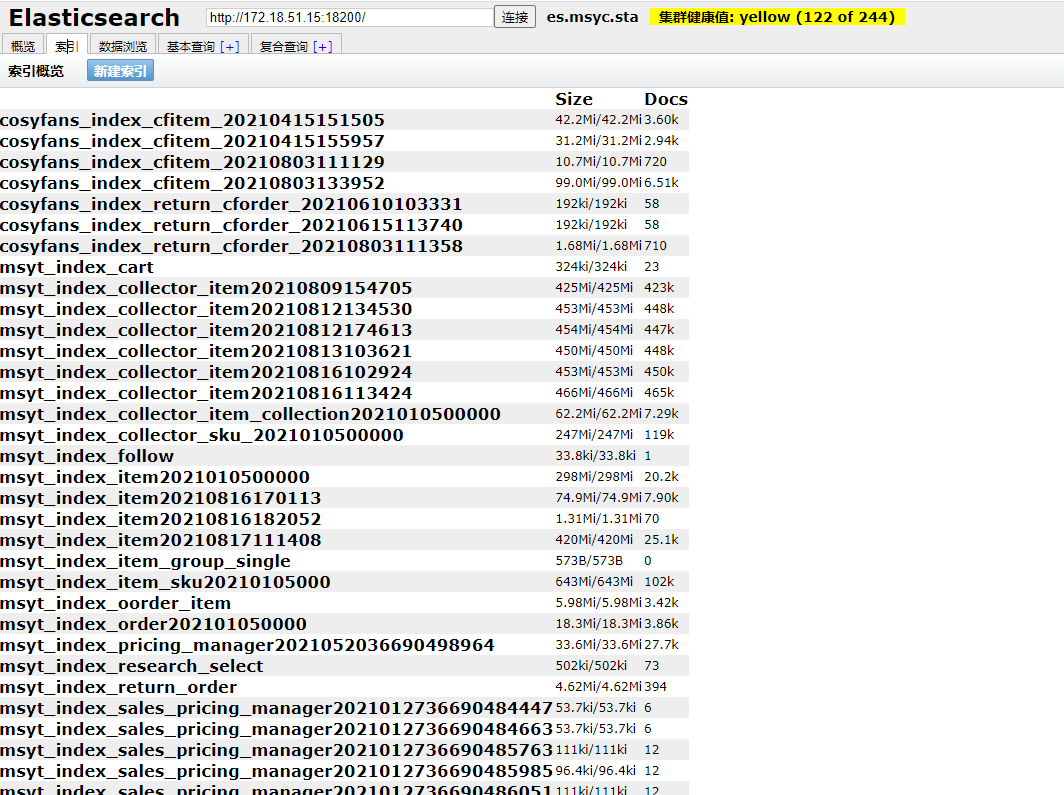Select index msyt_index_item2021010500000
The image size is (1064, 795).
click(155, 478)
